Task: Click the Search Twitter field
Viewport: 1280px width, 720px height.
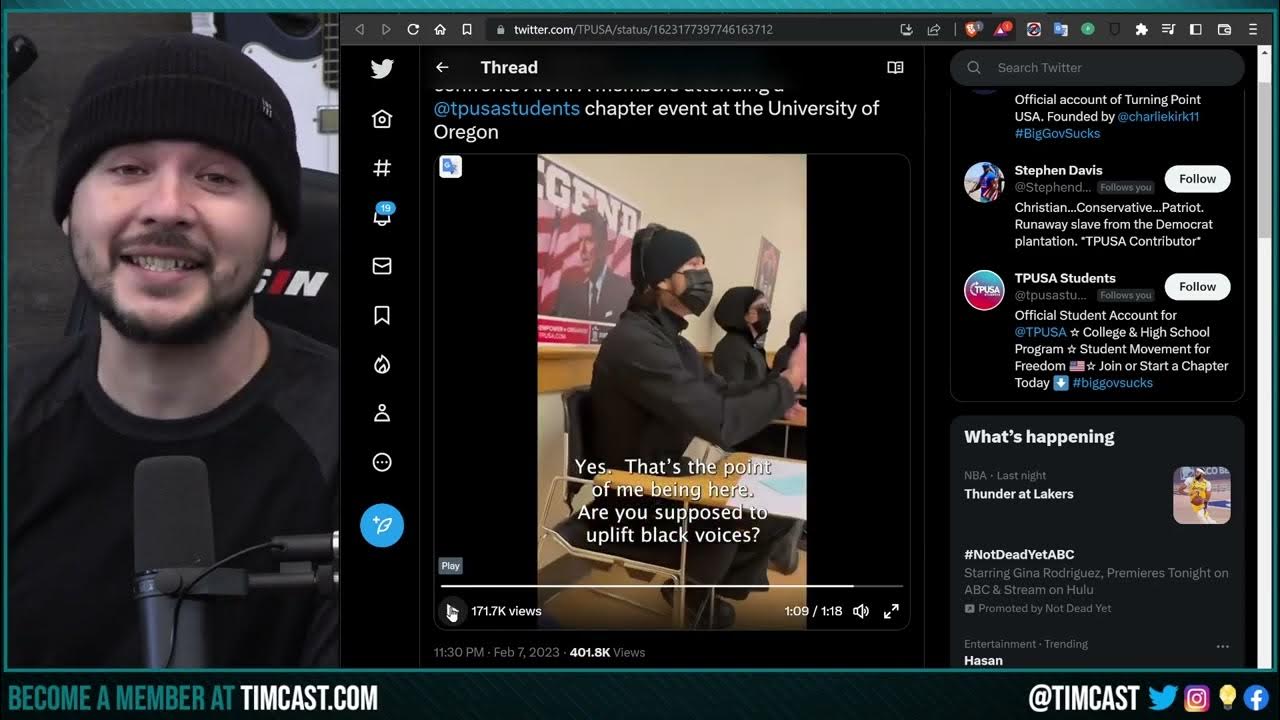Action: [x=1097, y=67]
